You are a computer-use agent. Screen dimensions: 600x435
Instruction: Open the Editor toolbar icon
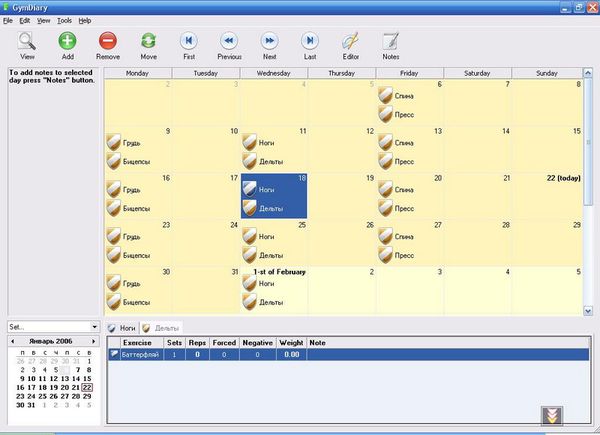point(351,41)
